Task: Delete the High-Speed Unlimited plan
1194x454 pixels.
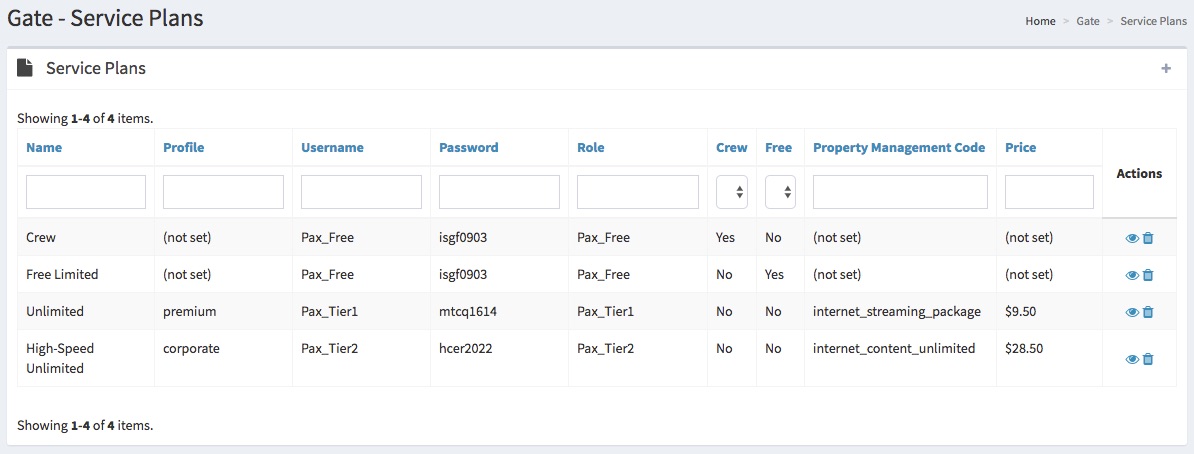Action: pyautogui.click(x=1148, y=359)
